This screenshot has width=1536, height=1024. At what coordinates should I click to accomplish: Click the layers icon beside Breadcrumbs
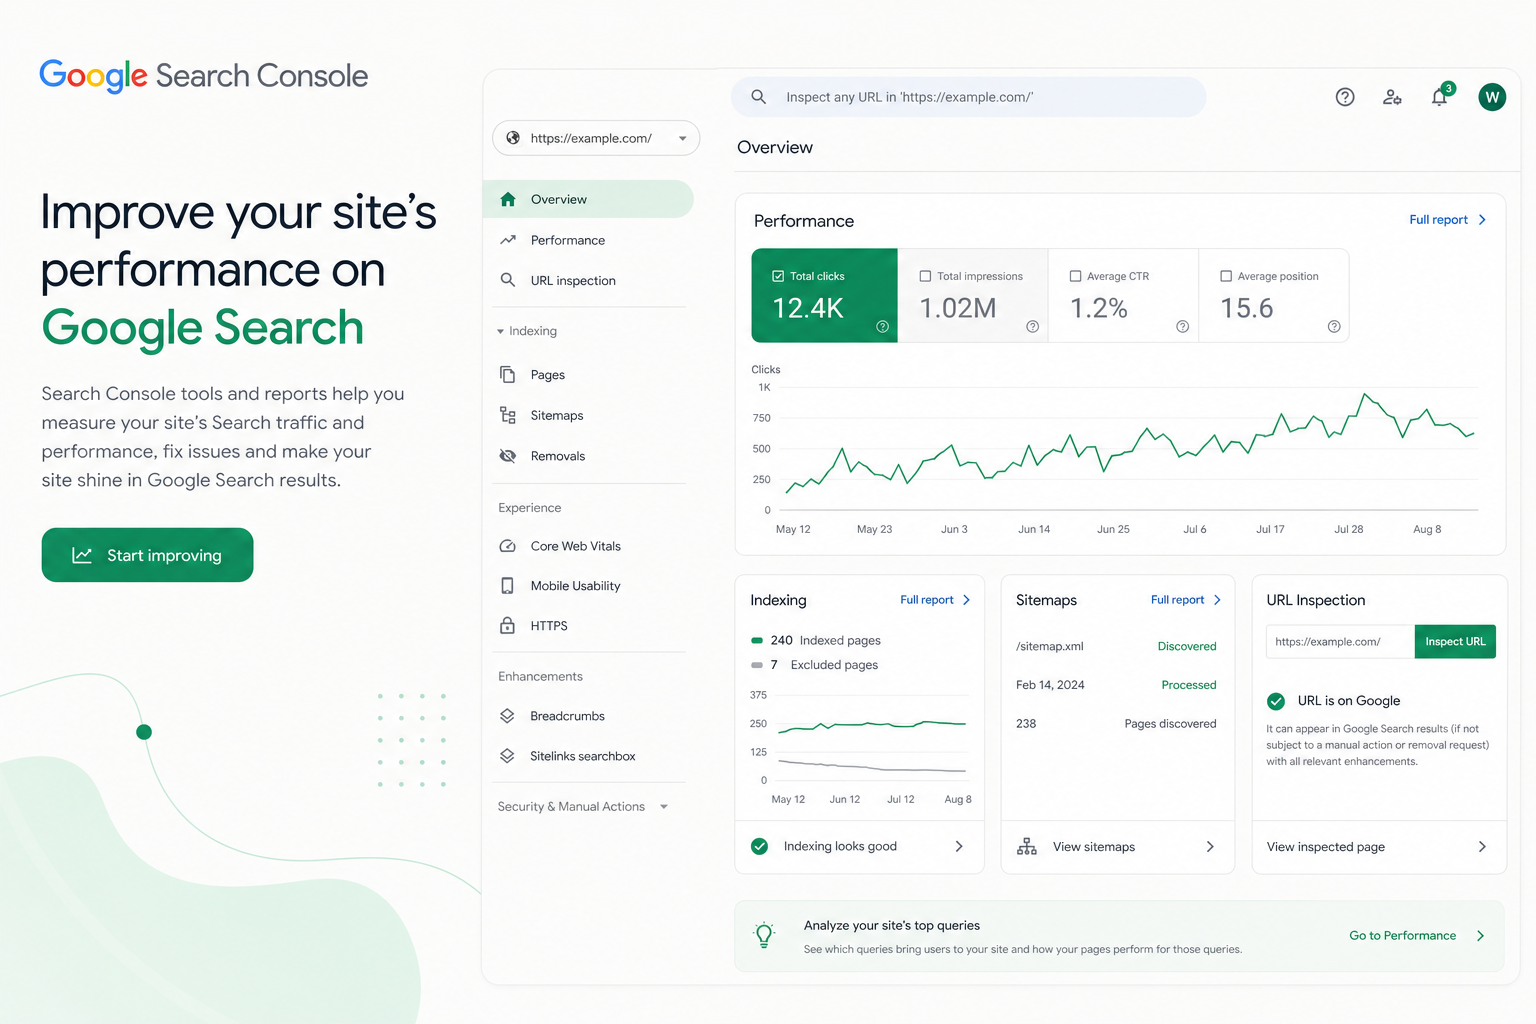[x=508, y=716]
